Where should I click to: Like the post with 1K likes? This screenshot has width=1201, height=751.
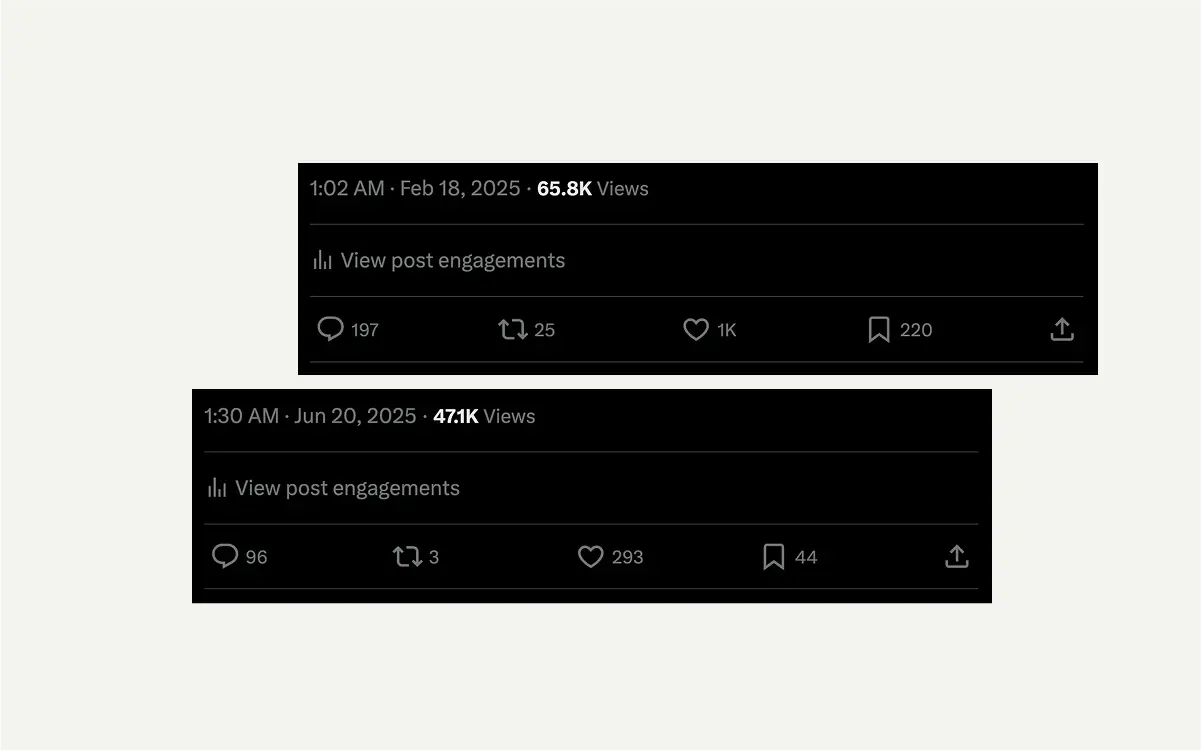pyautogui.click(x=696, y=329)
